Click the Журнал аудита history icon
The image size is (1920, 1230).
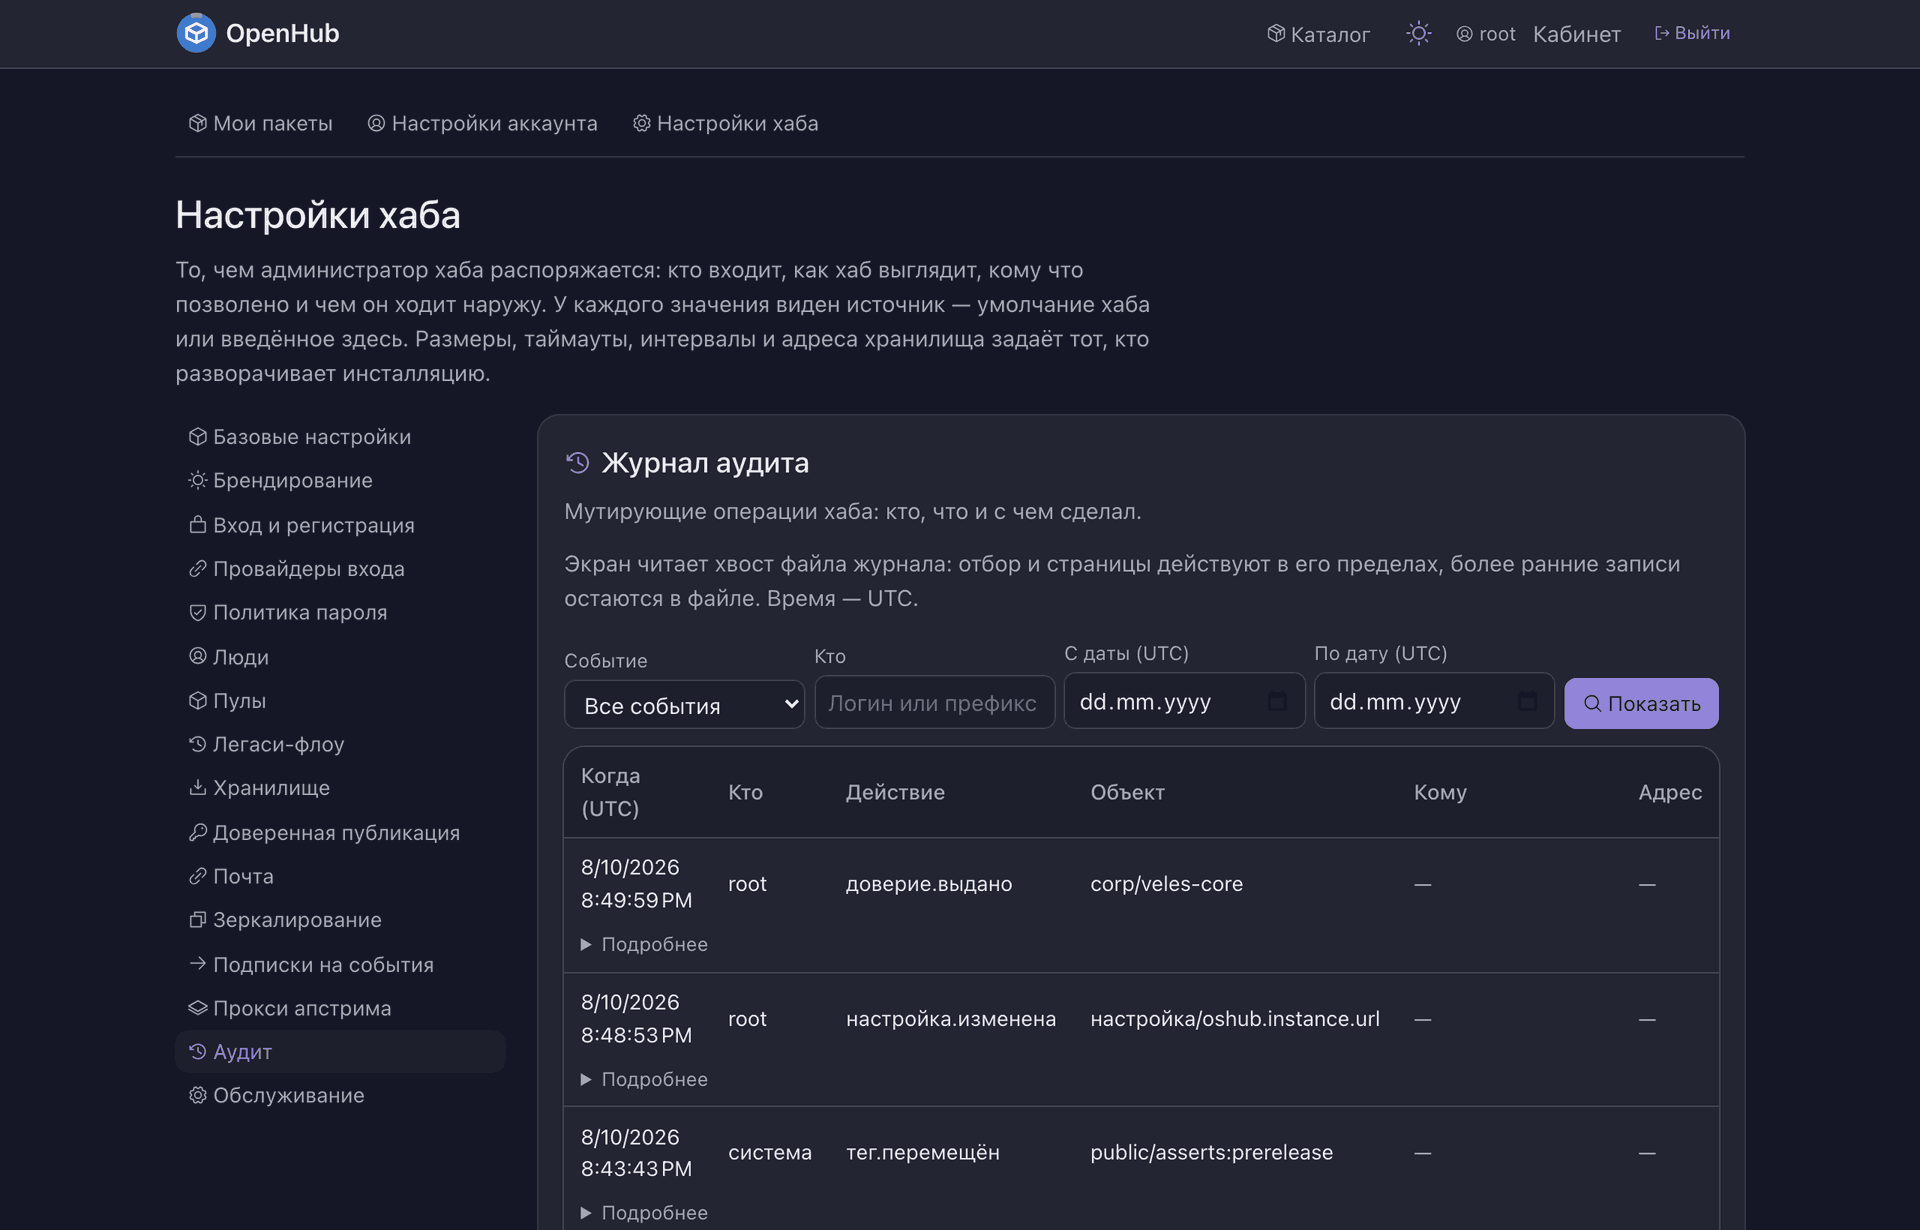pyautogui.click(x=577, y=462)
